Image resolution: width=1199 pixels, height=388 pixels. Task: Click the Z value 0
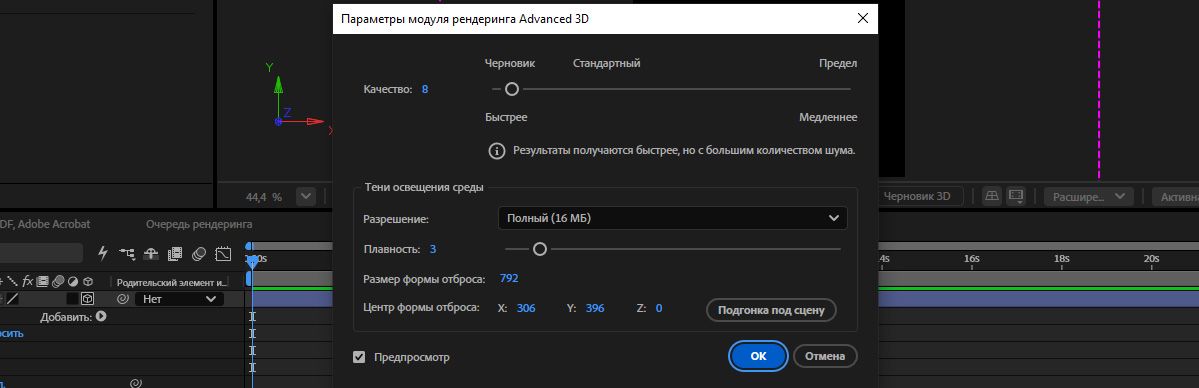(x=658, y=308)
